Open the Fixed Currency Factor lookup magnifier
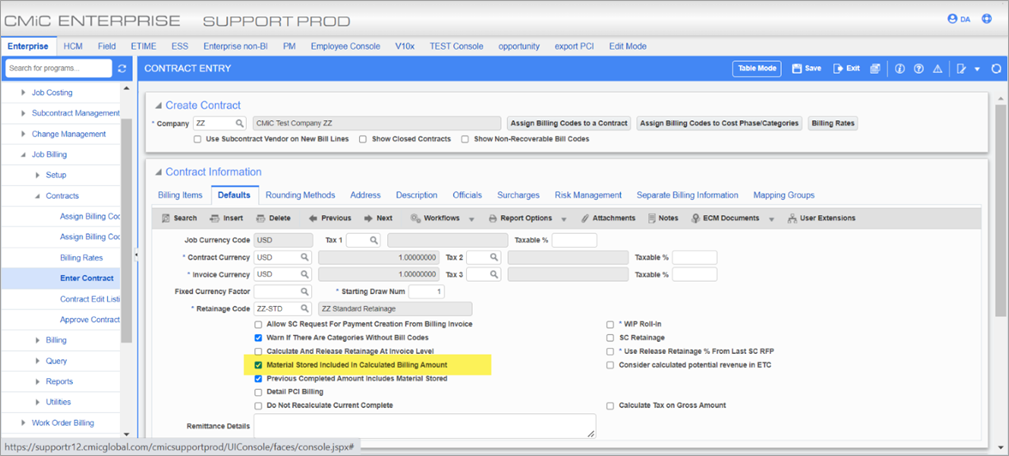This screenshot has height=456, width=1009. pos(305,291)
